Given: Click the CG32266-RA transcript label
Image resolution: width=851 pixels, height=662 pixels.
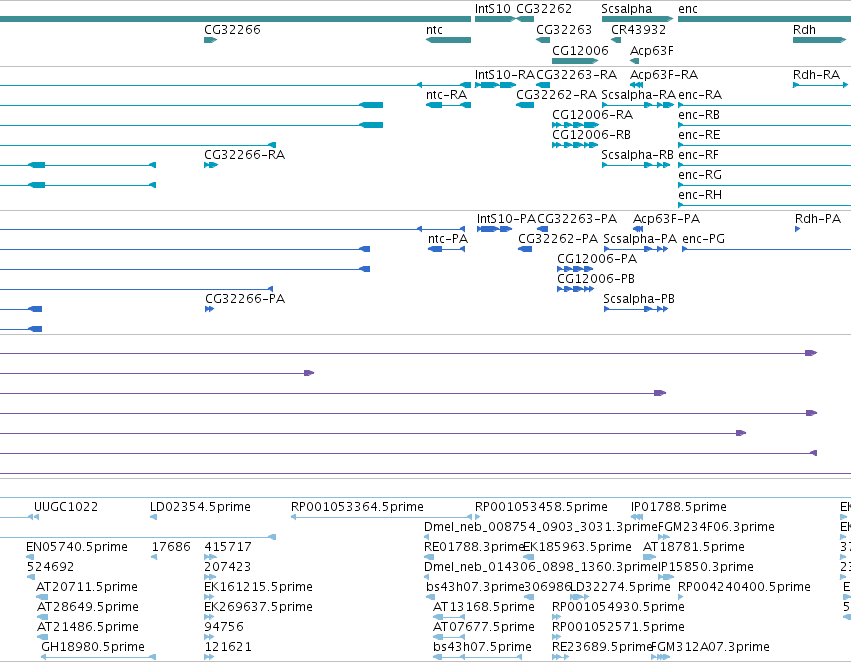Looking at the screenshot, I should pos(245,155).
